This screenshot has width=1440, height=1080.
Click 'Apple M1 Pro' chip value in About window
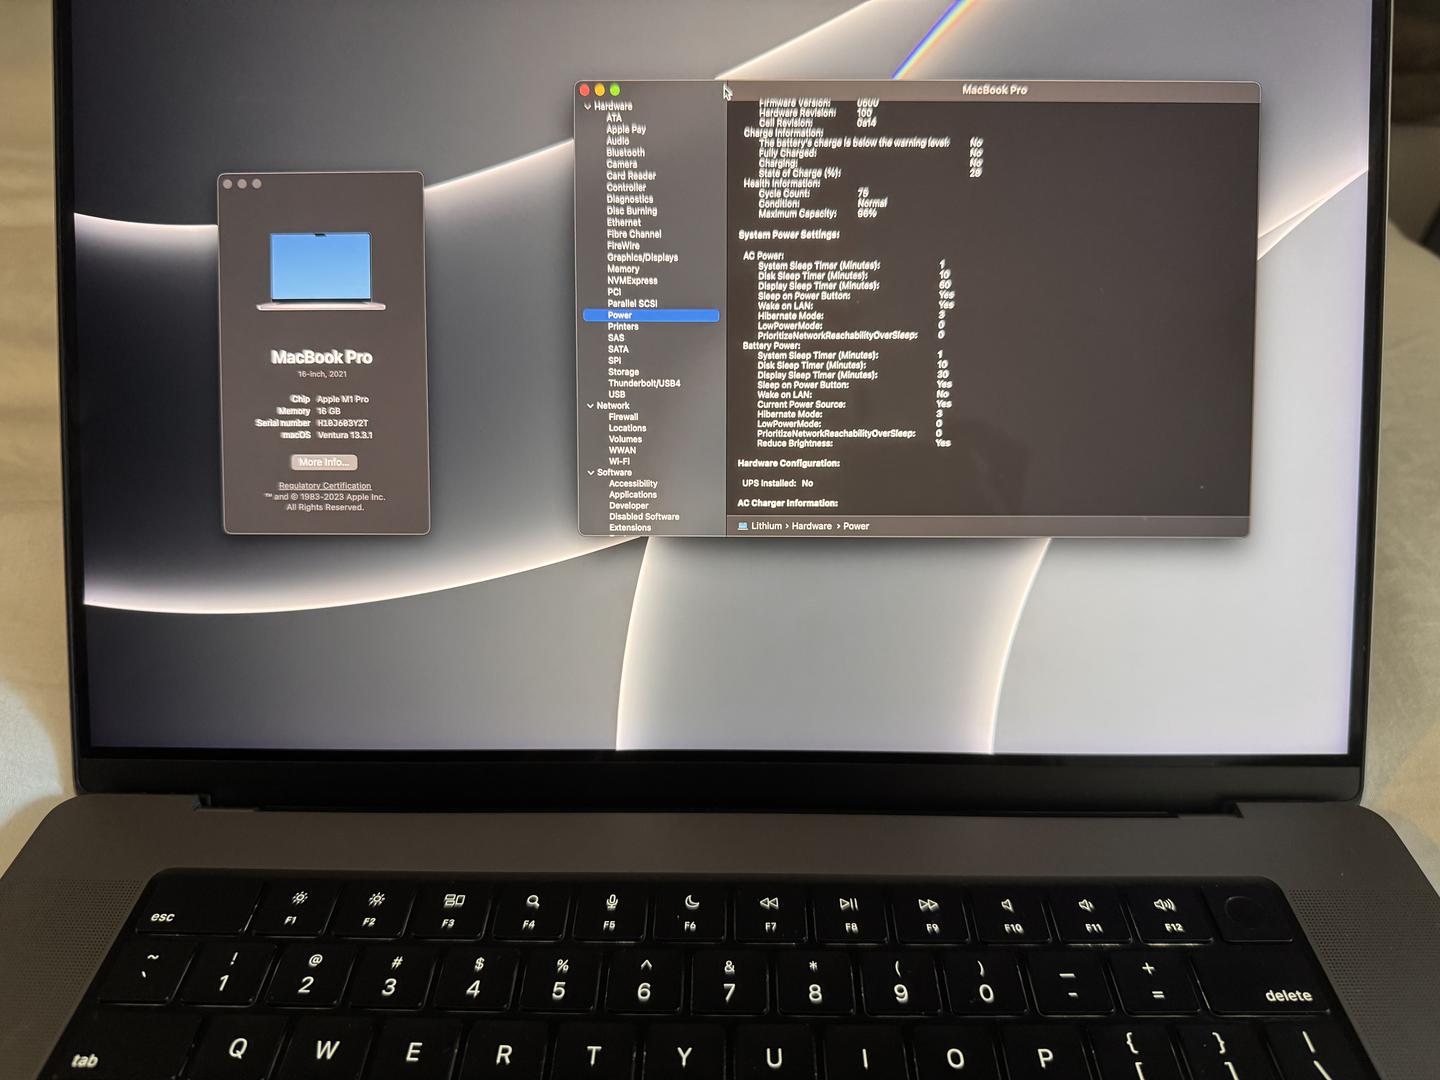pyautogui.click(x=343, y=399)
